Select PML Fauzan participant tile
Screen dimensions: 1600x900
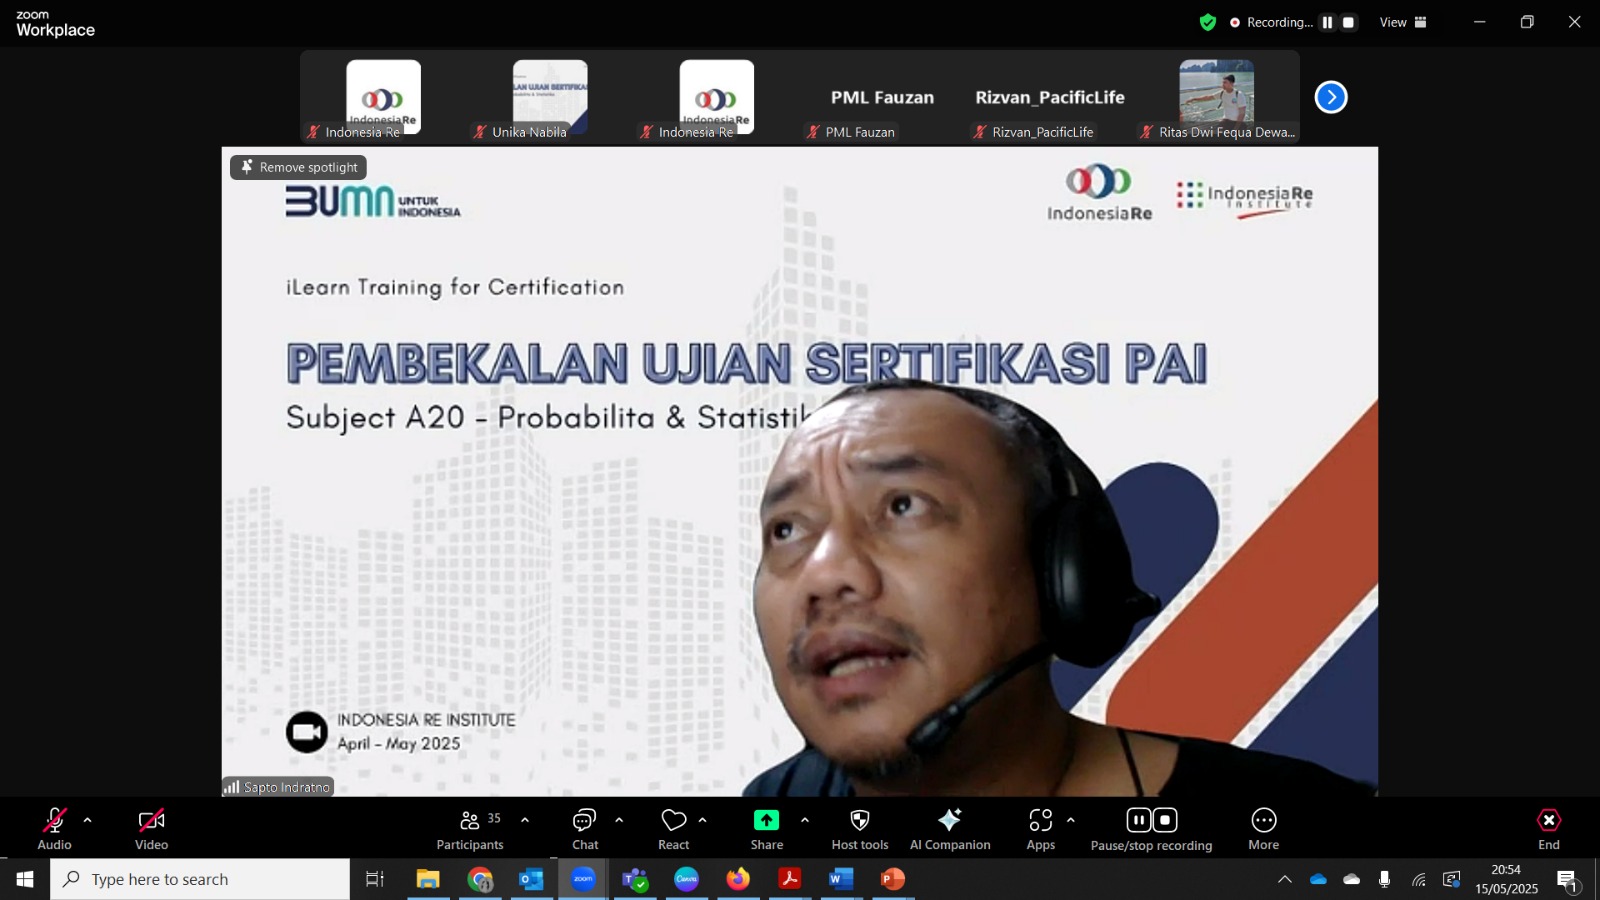pos(883,97)
